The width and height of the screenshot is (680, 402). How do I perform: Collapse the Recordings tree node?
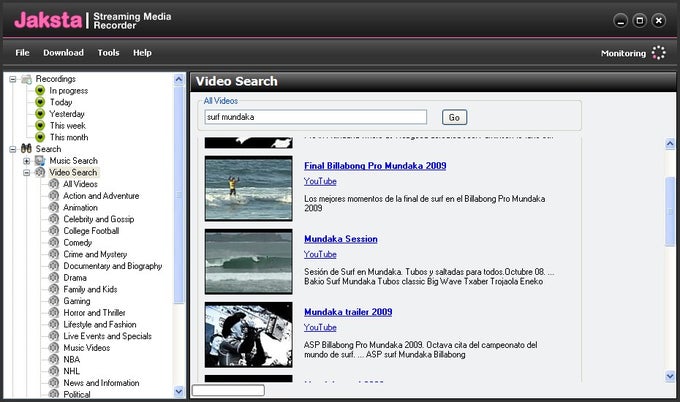coord(13,79)
